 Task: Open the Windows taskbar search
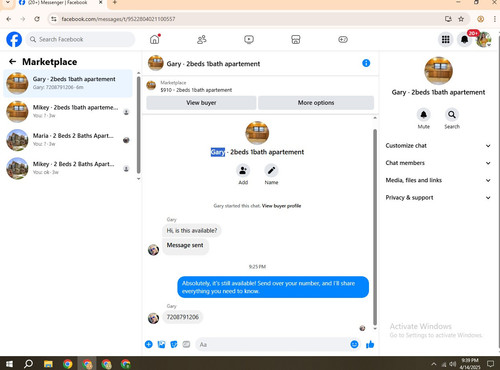[28, 364]
